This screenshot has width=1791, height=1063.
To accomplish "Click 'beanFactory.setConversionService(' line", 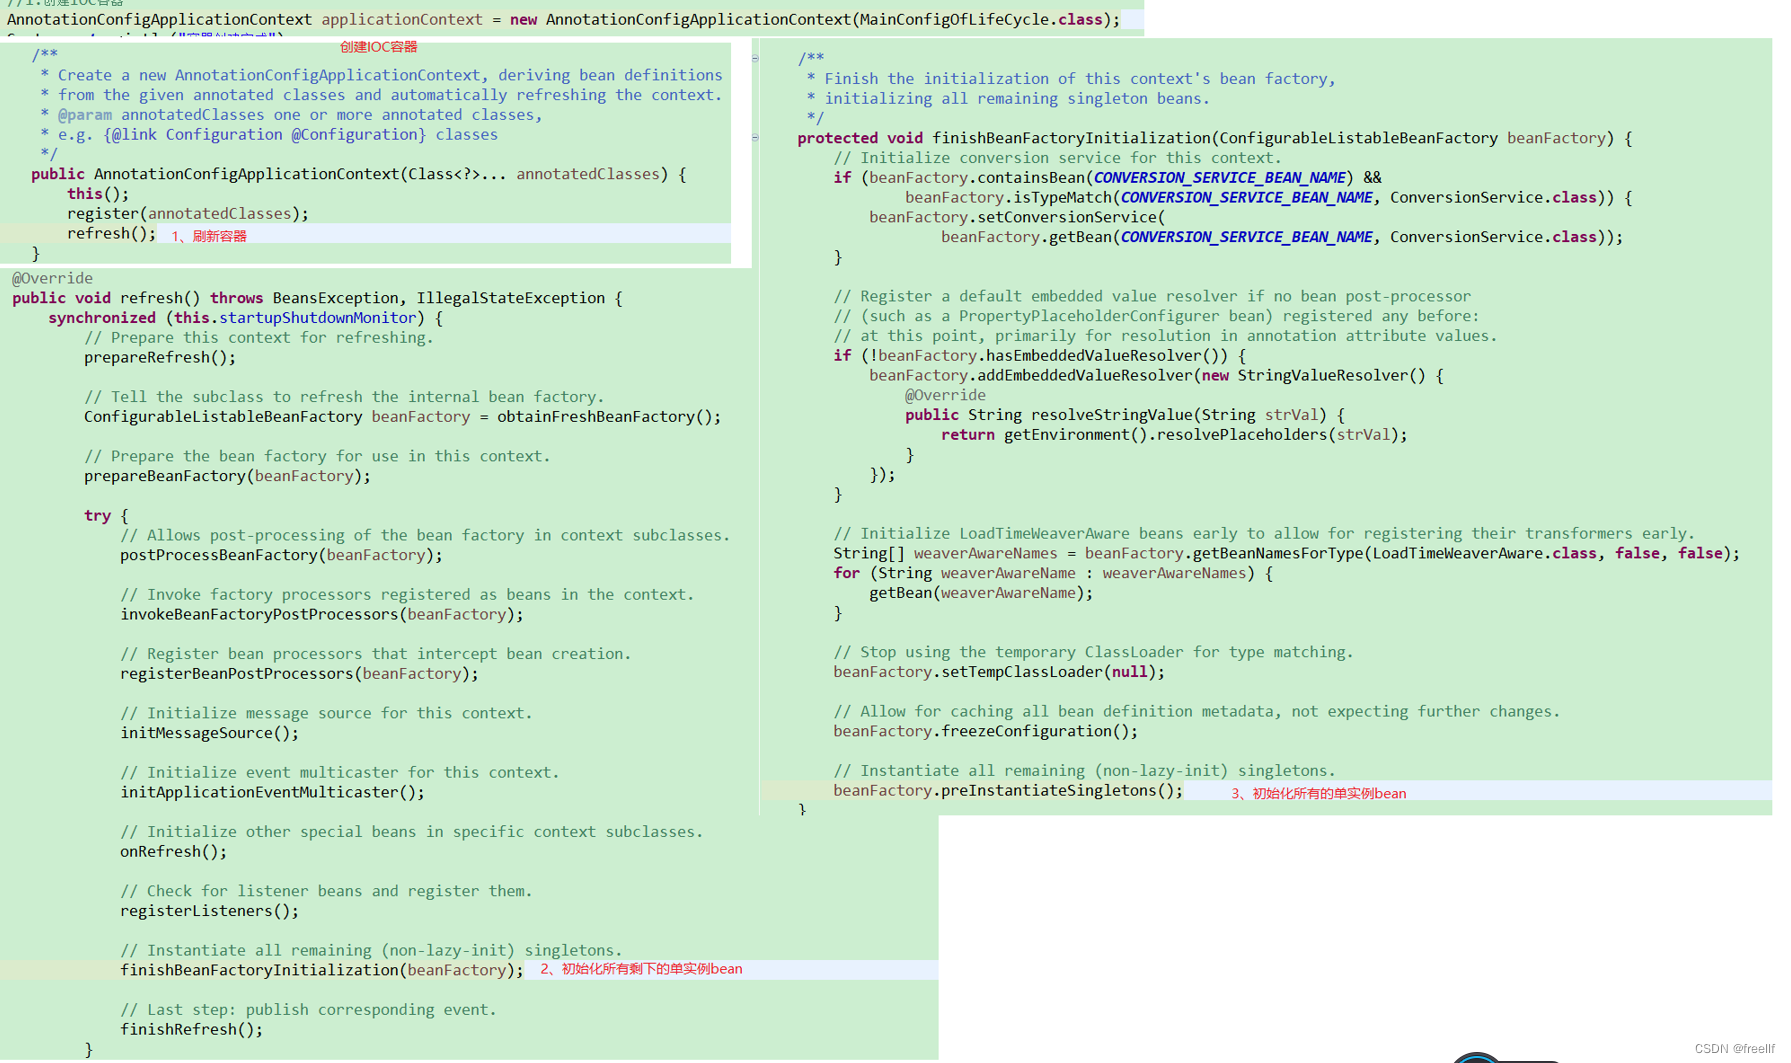I will point(1017,217).
